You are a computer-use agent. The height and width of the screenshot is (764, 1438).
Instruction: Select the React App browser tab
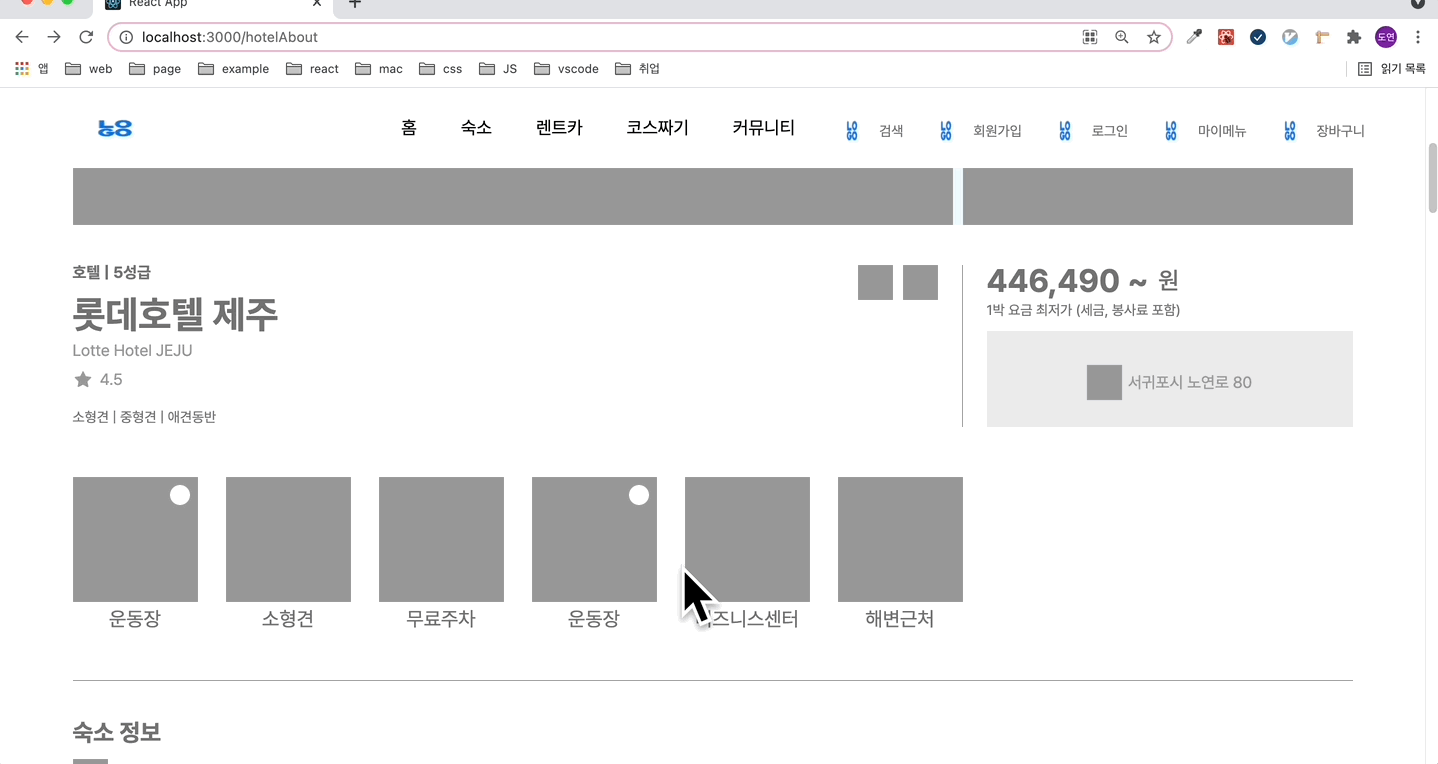[215, 5]
